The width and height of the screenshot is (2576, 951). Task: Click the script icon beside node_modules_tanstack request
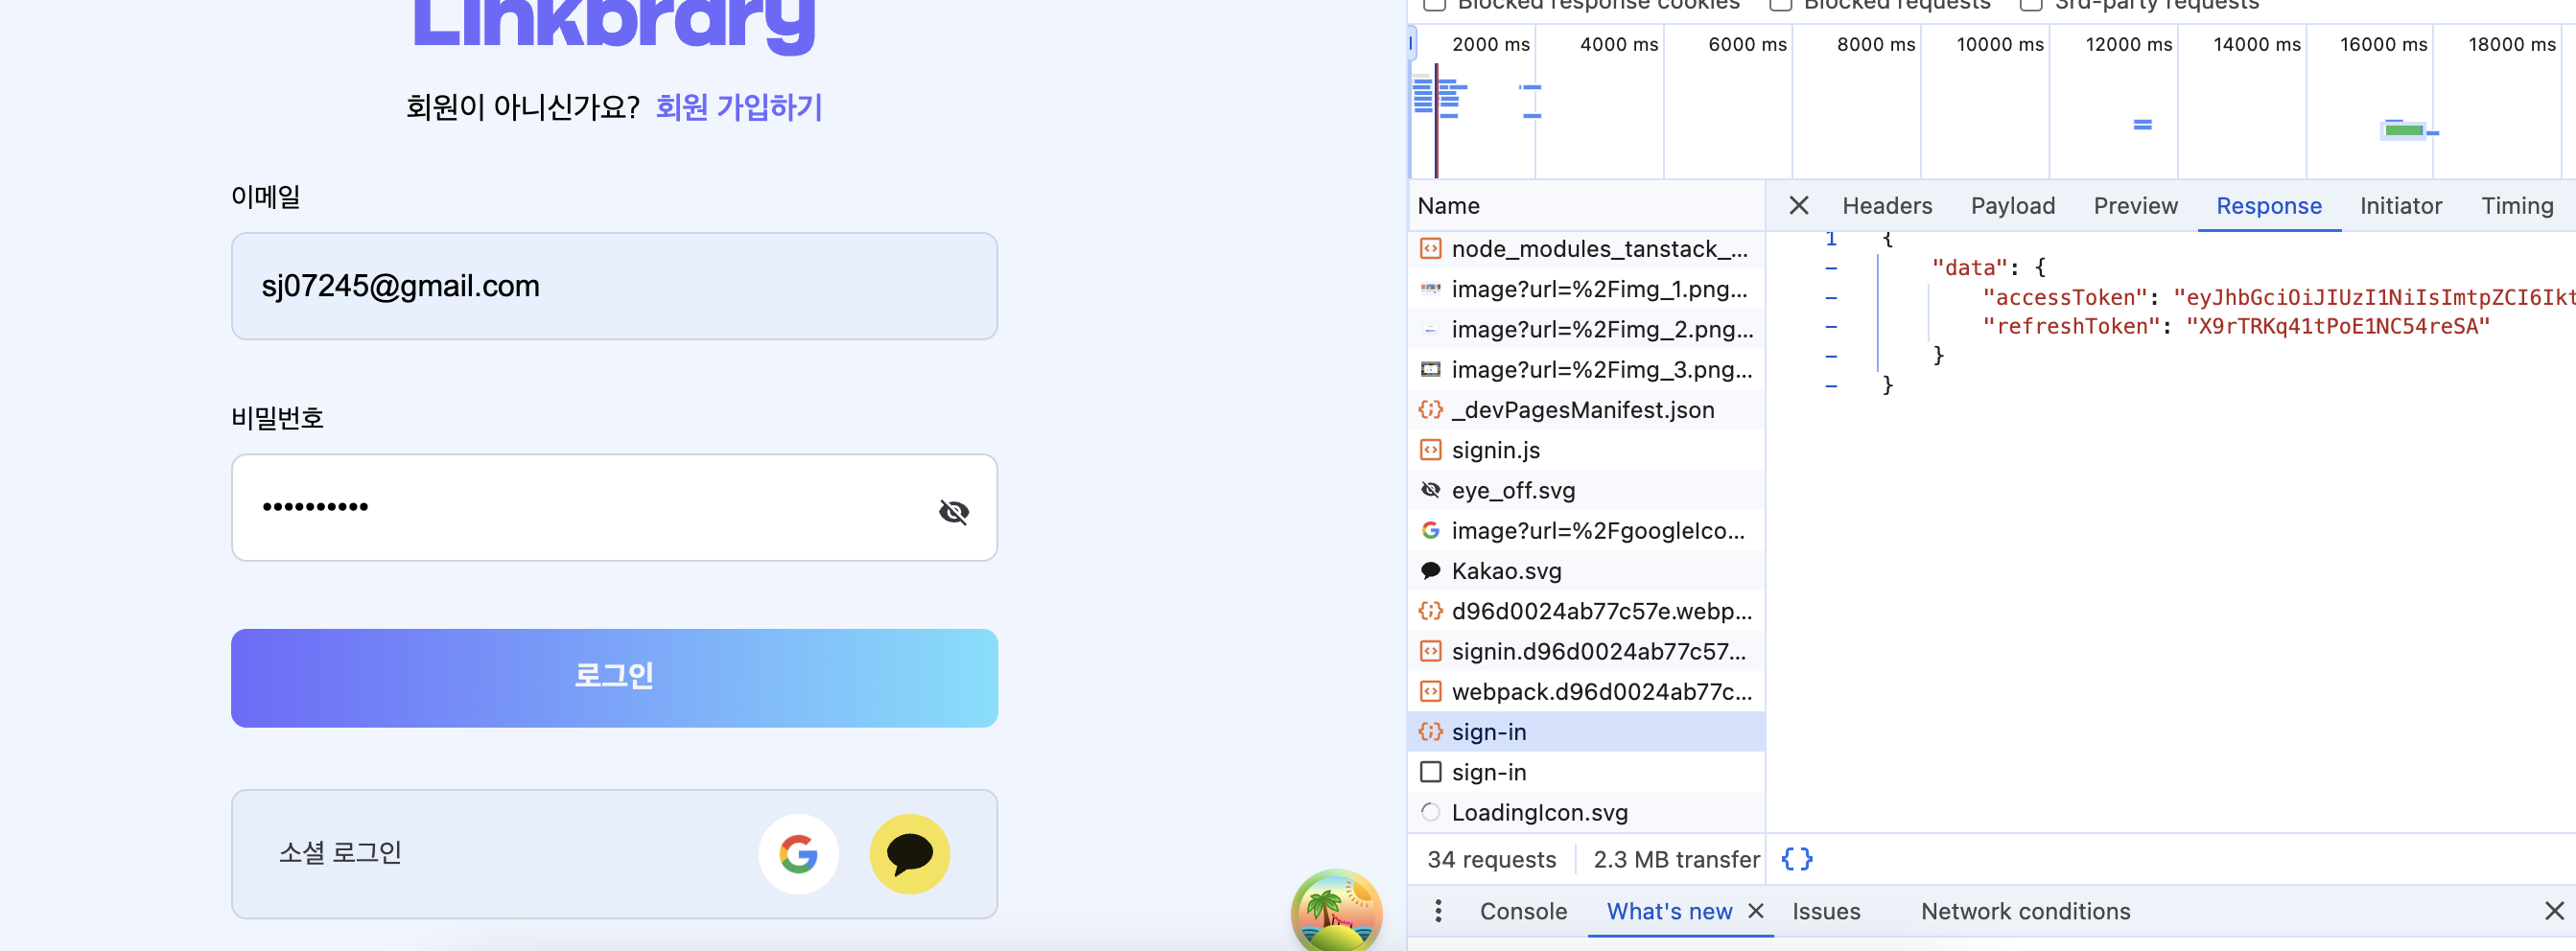1431,249
